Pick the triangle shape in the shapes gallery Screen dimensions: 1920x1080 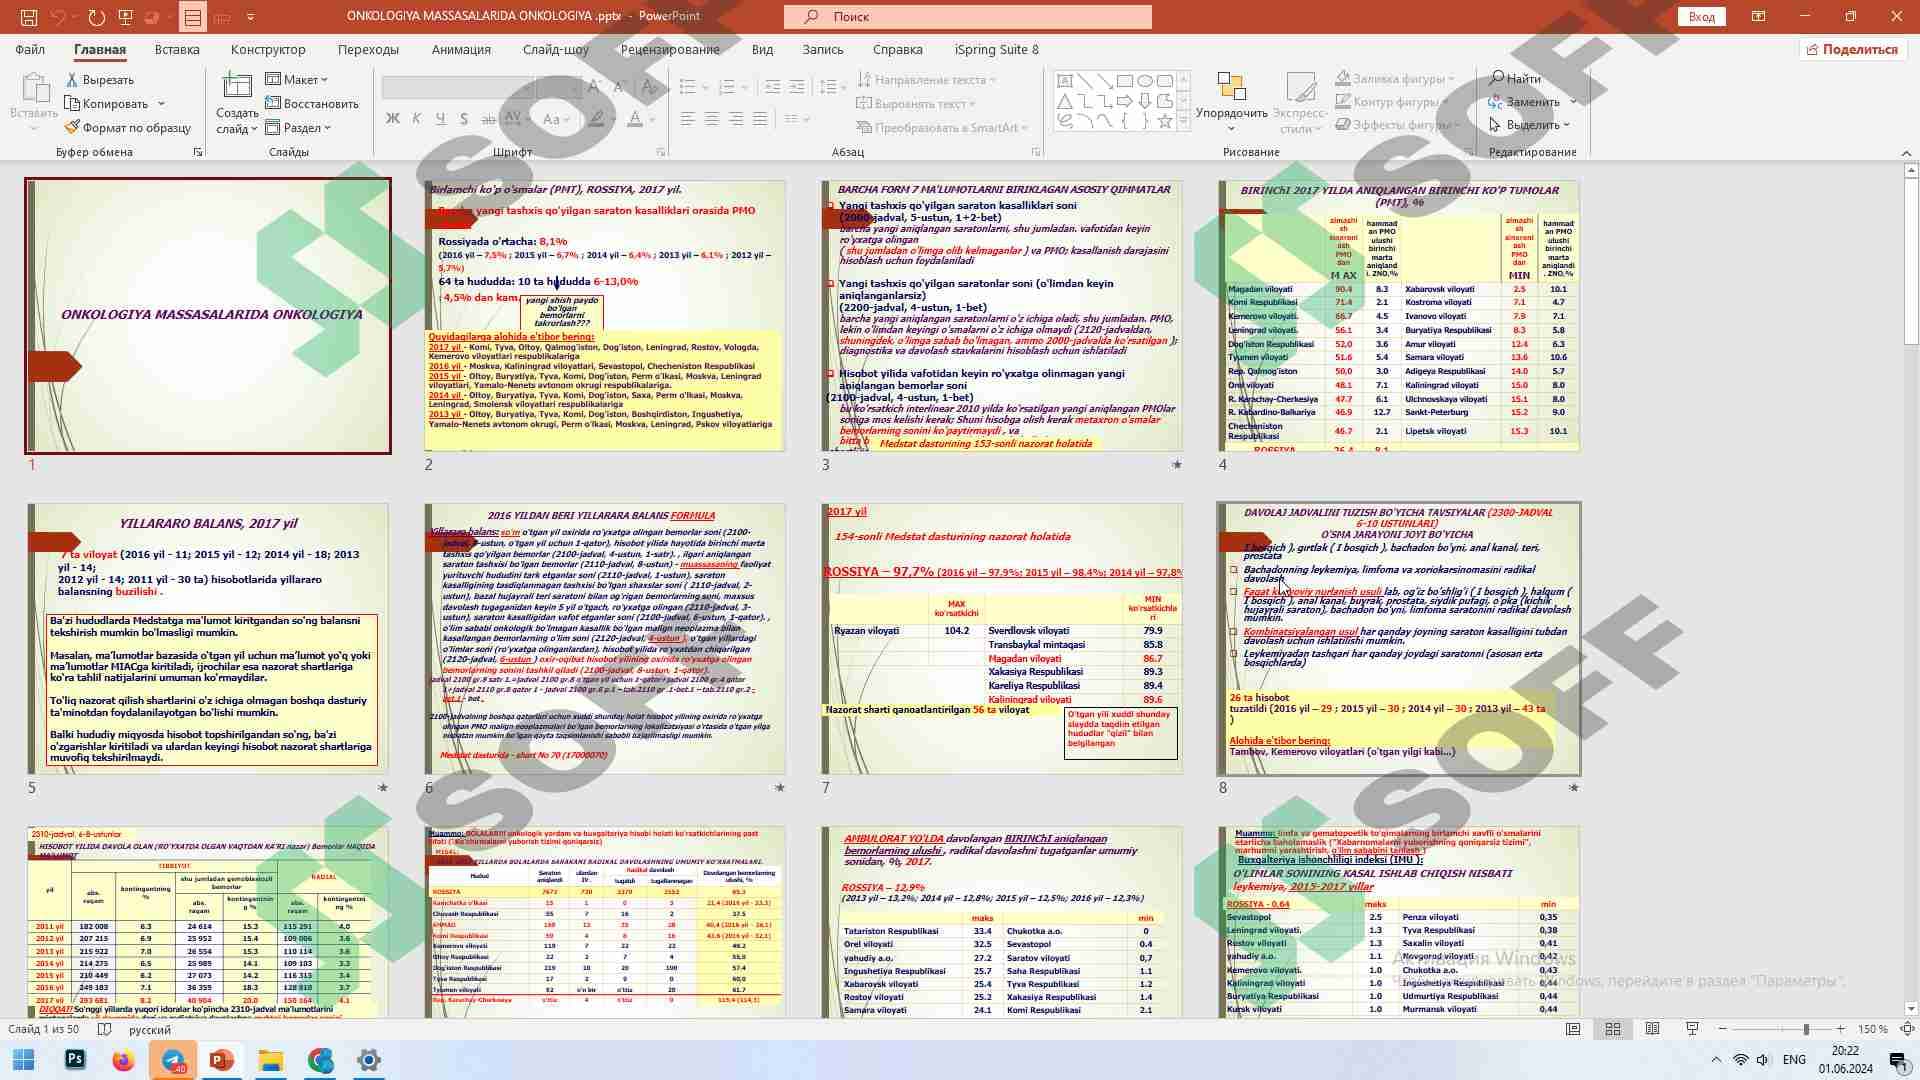coord(1065,101)
